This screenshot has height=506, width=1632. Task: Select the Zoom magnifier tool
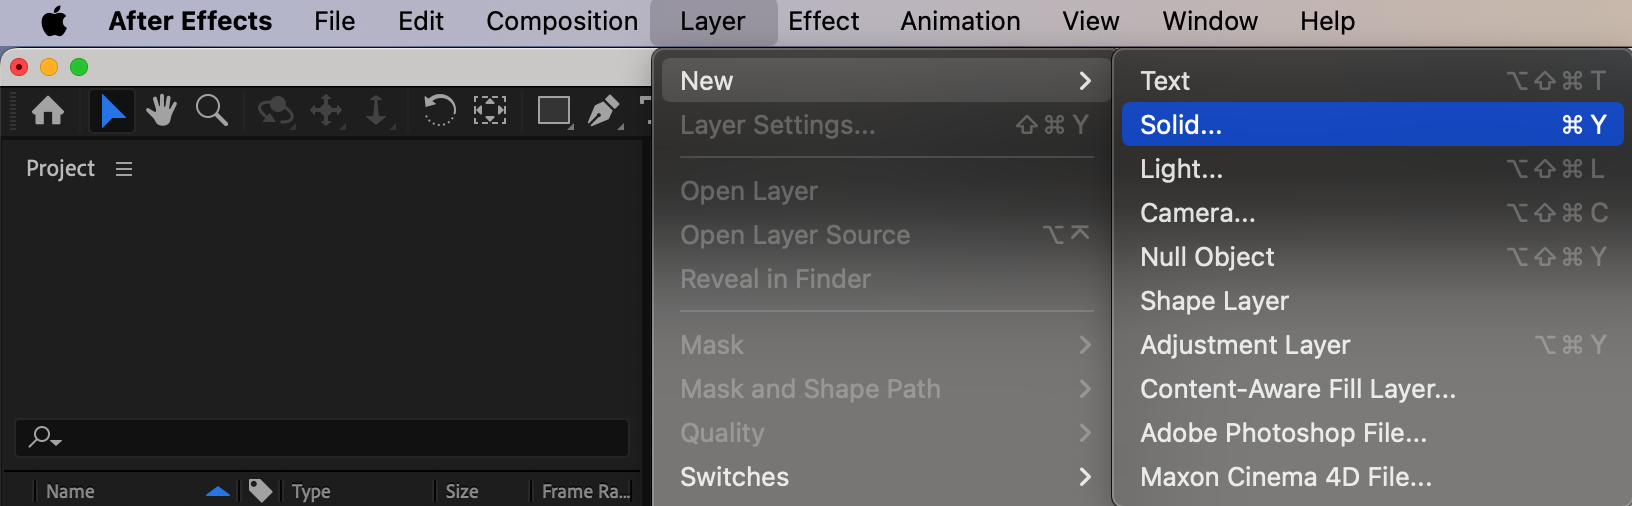[211, 110]
